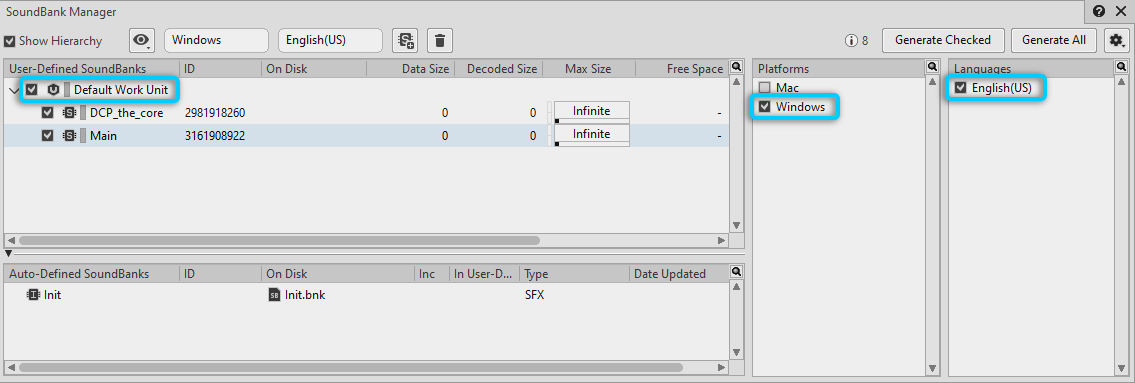Open the English(US) language selector

330,41
